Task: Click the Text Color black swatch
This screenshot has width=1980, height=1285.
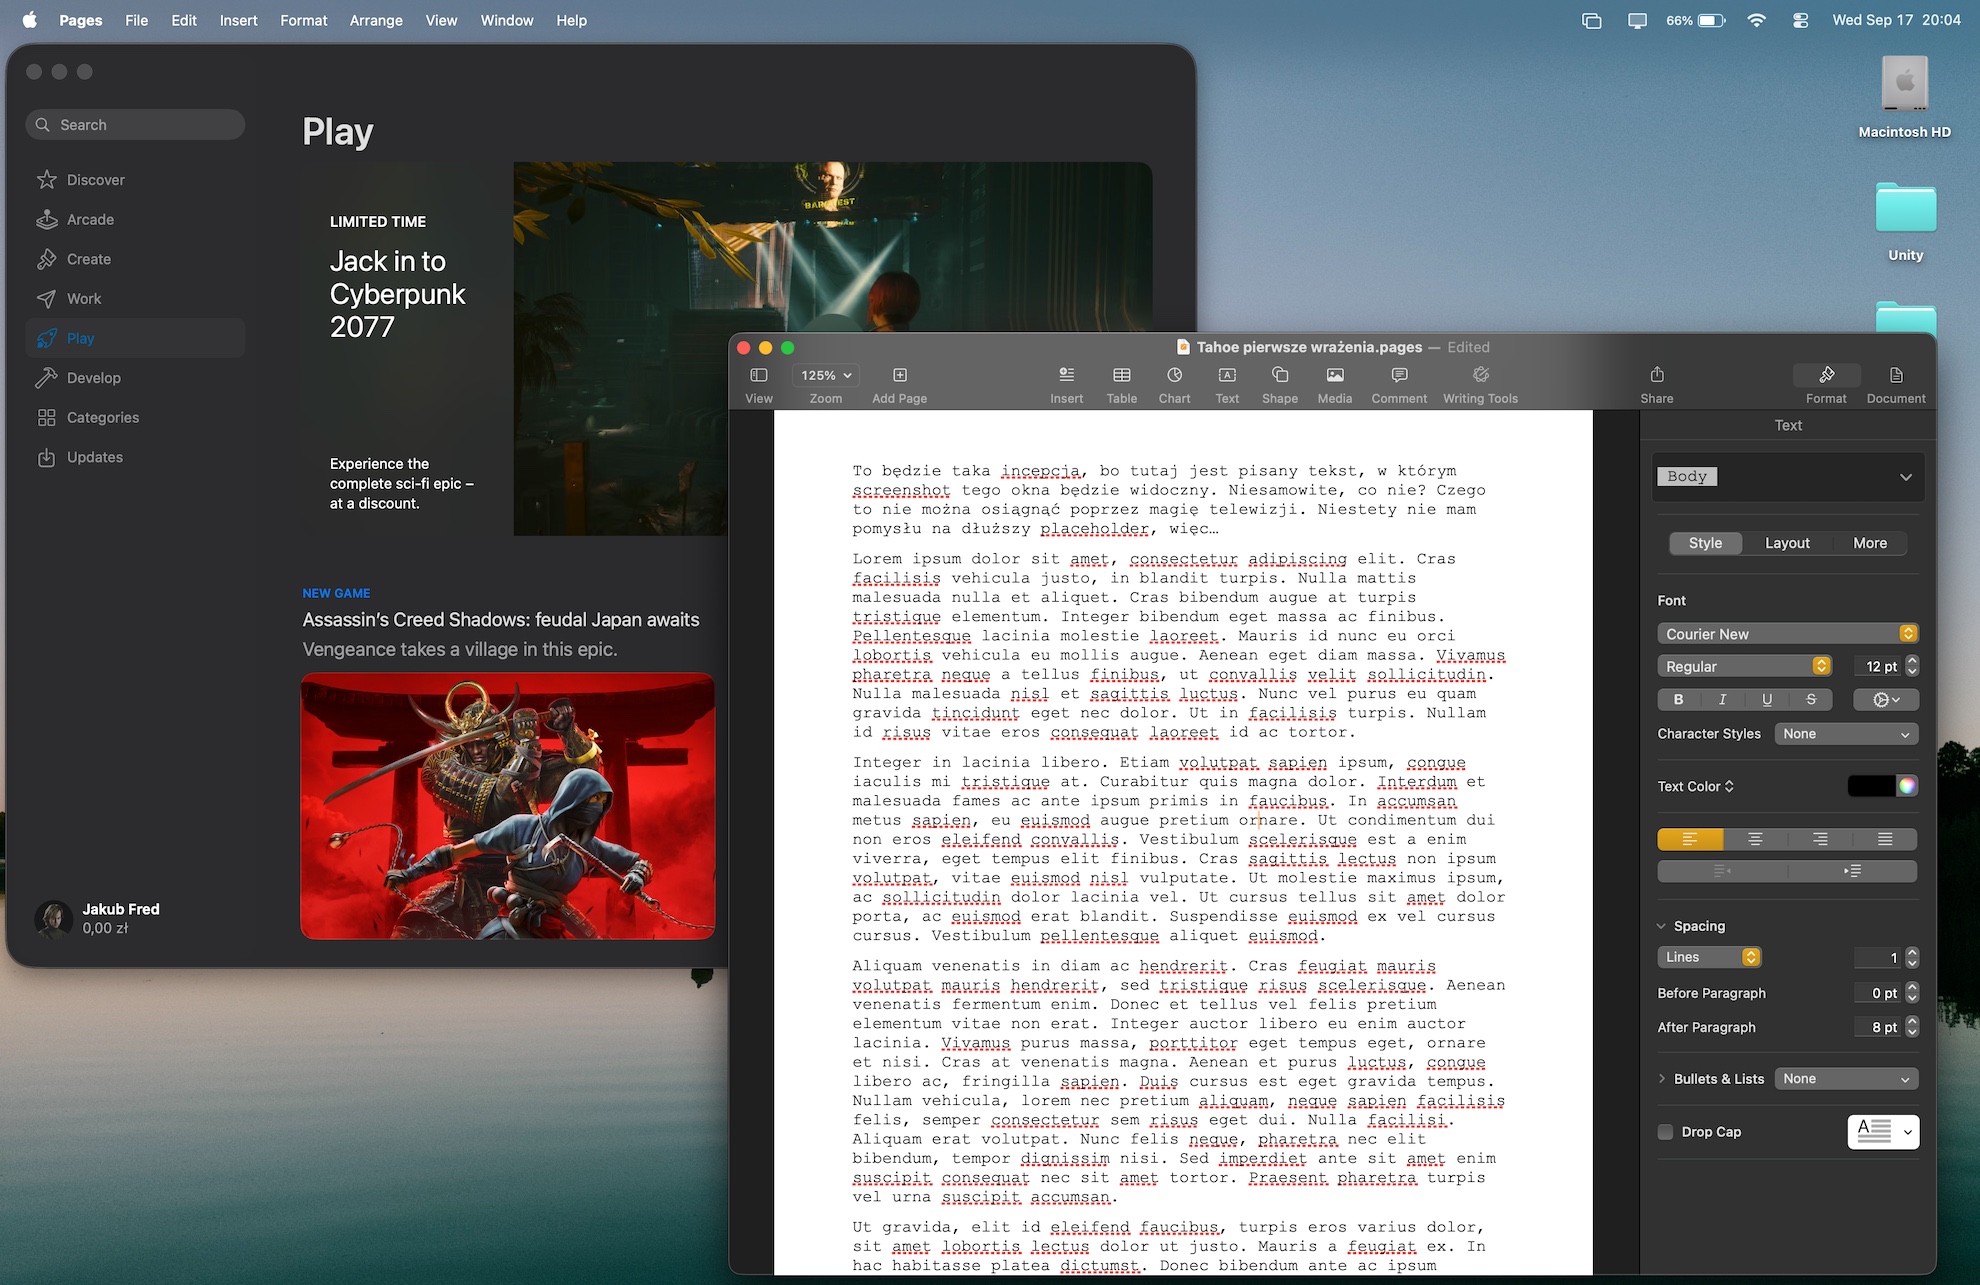Action: (x=1871, y=786)
